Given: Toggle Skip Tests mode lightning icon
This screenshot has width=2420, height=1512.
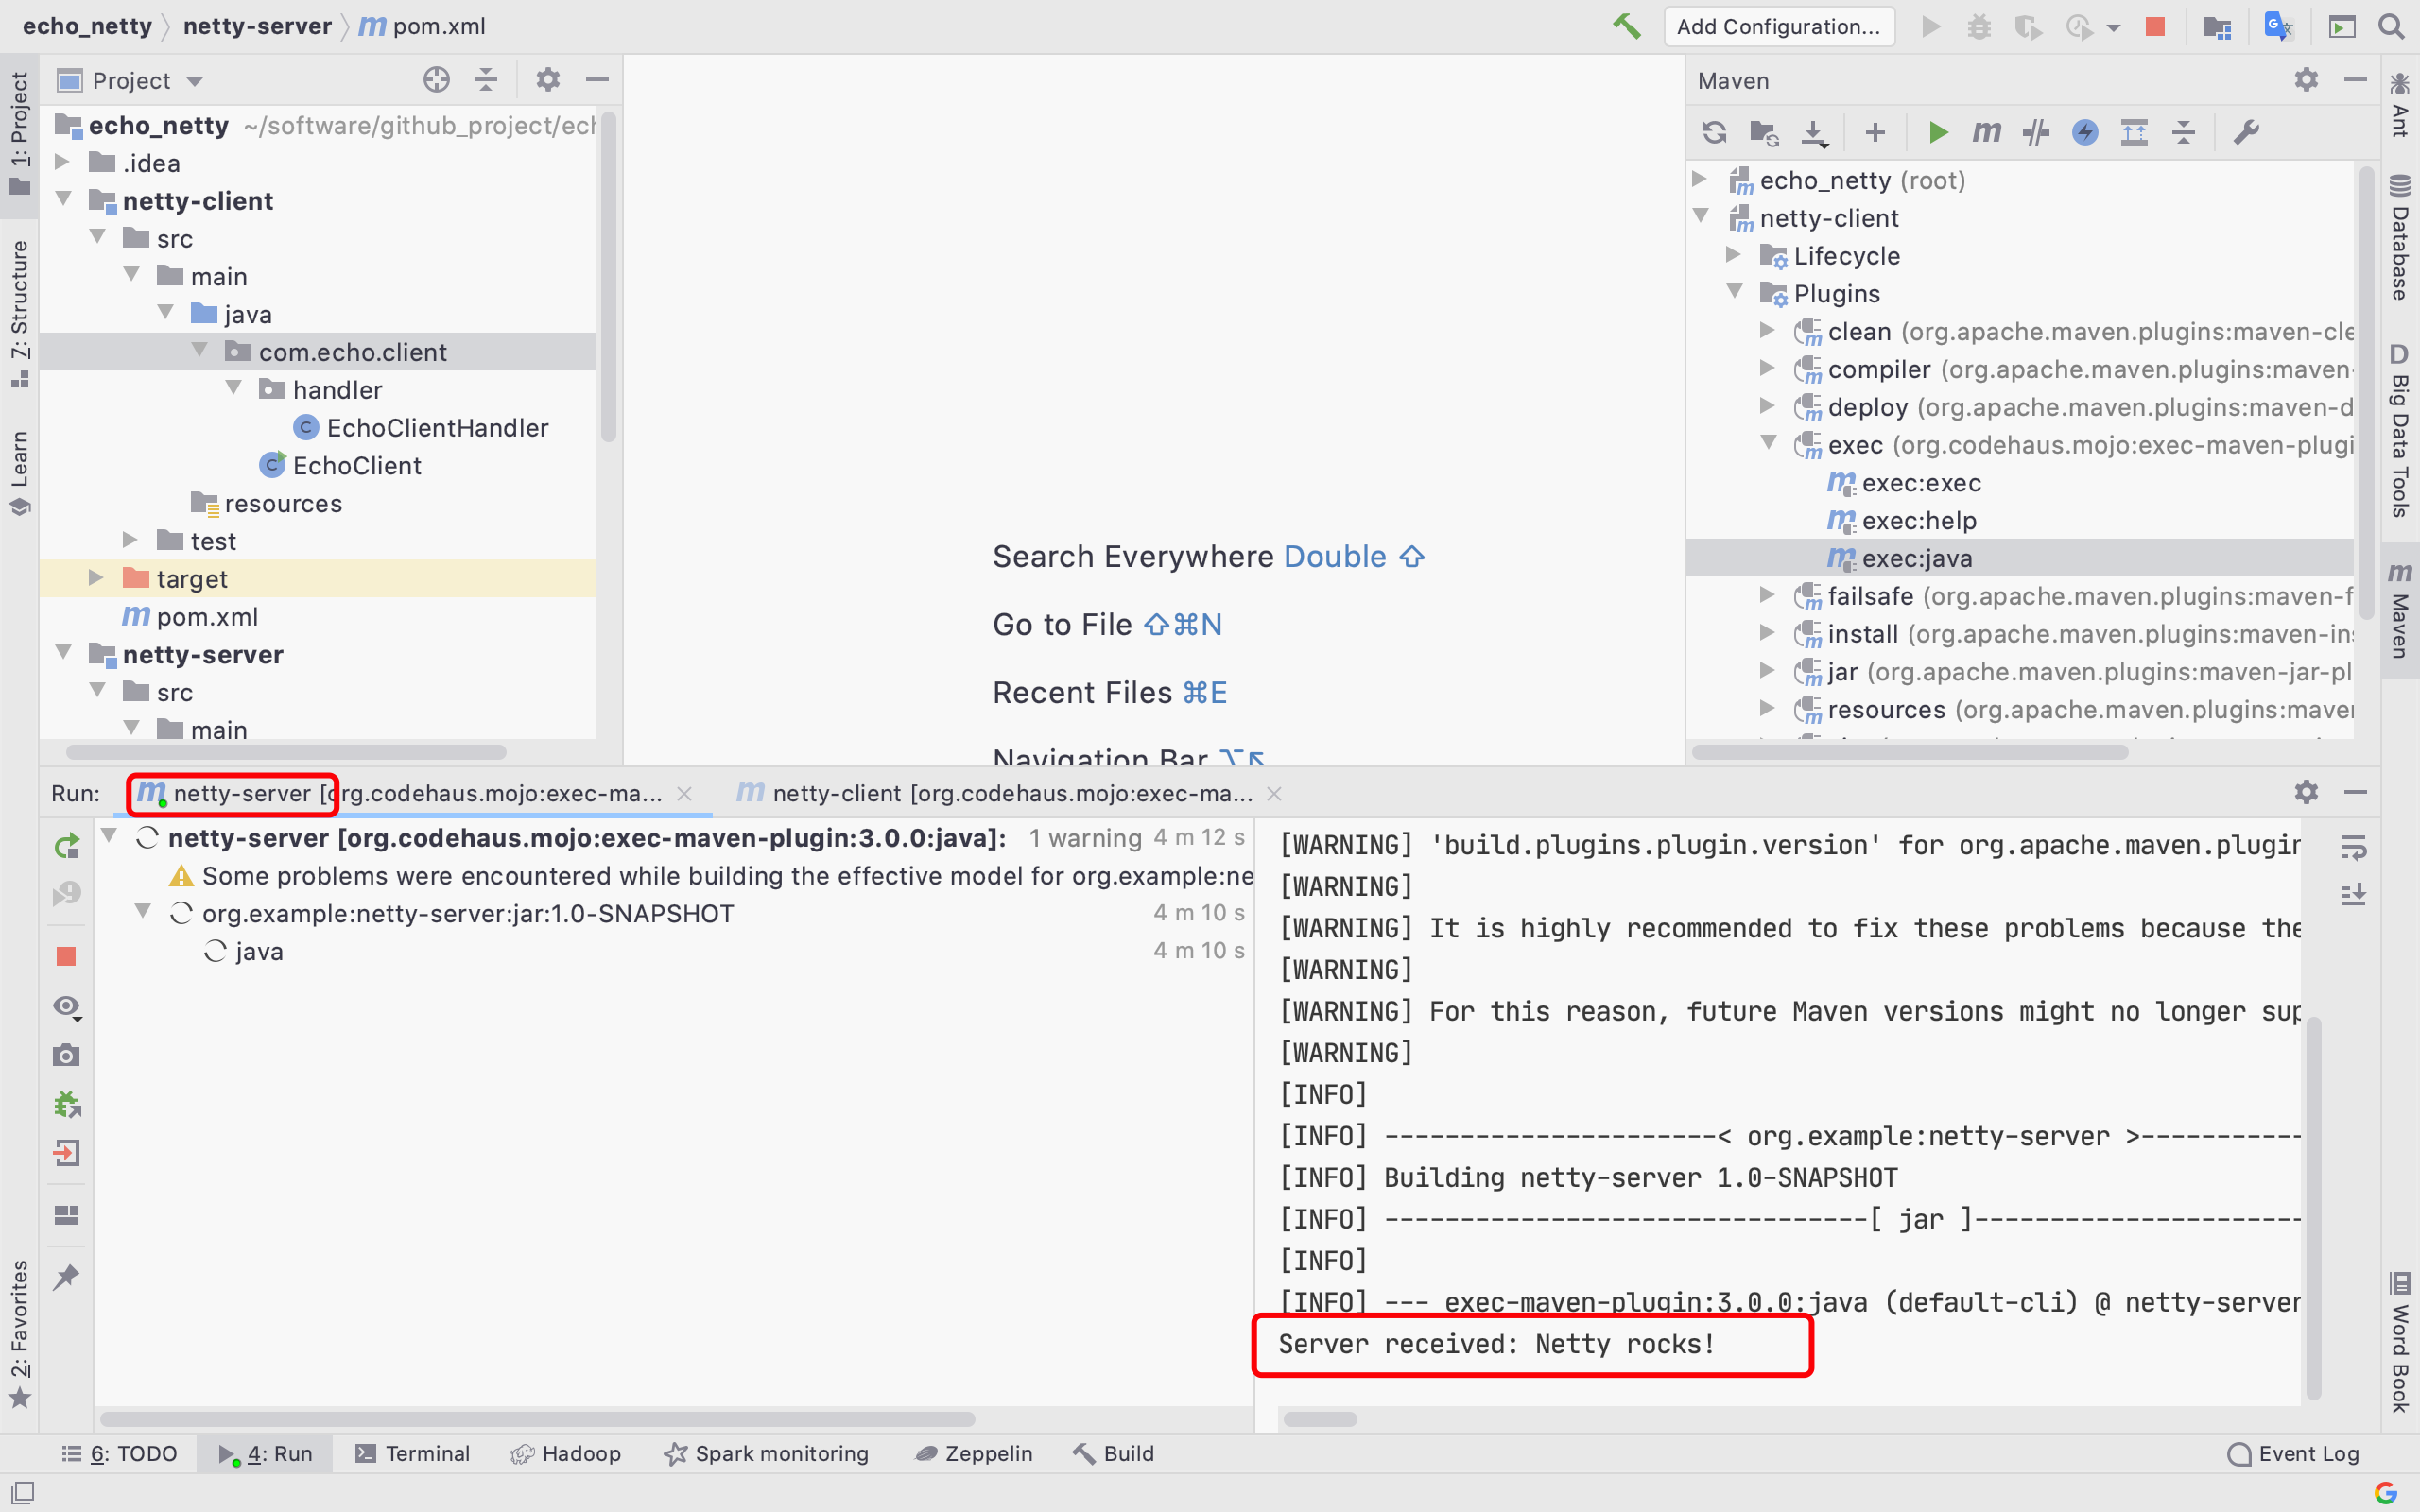Looking at the screenshot, I should (x=2085, y=132).
